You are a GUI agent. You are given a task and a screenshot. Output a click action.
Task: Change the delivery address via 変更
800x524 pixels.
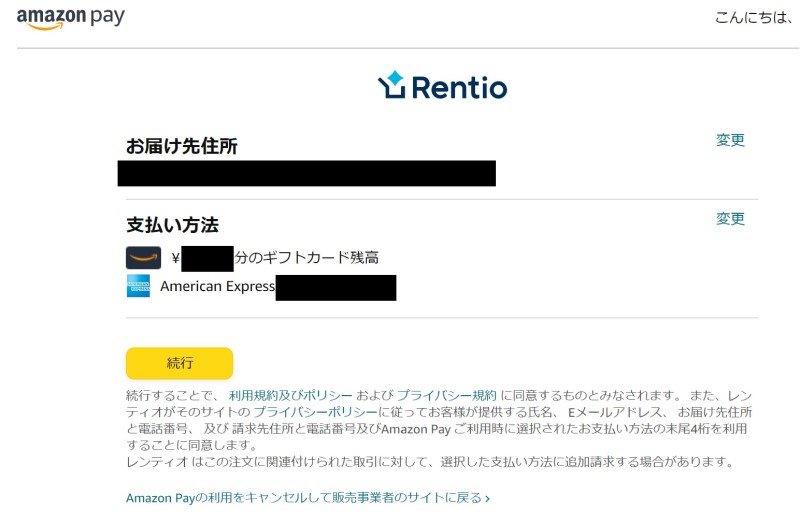pos(730,140)
